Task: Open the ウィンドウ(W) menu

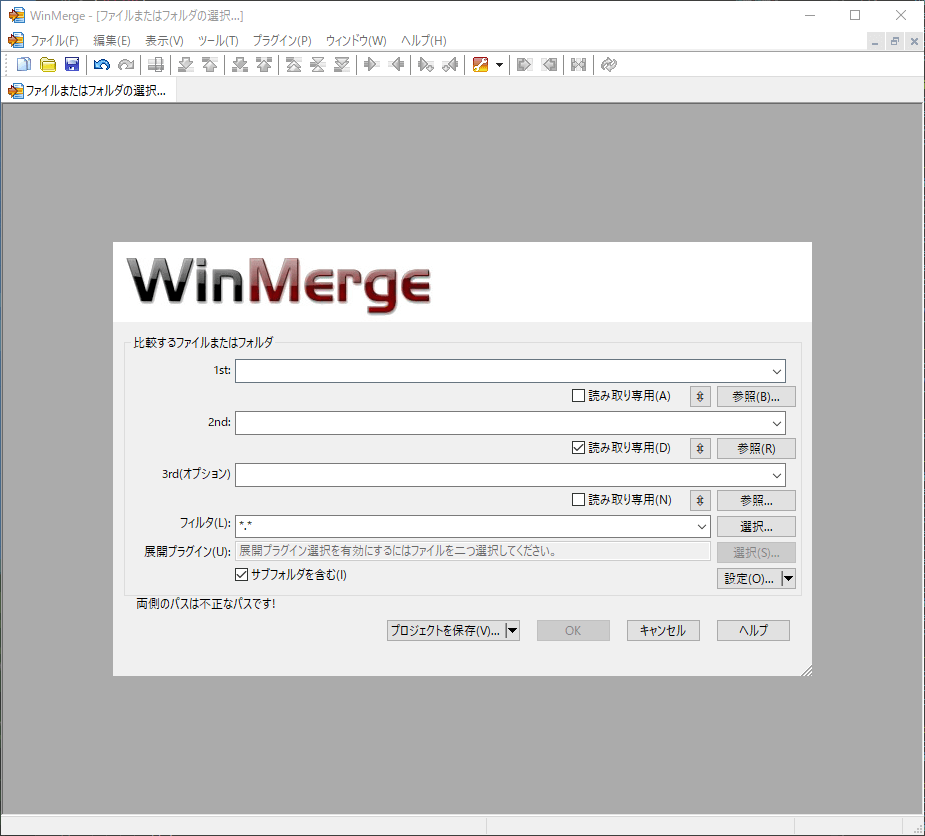Action: pyautogui.click(x=356, y=41)
